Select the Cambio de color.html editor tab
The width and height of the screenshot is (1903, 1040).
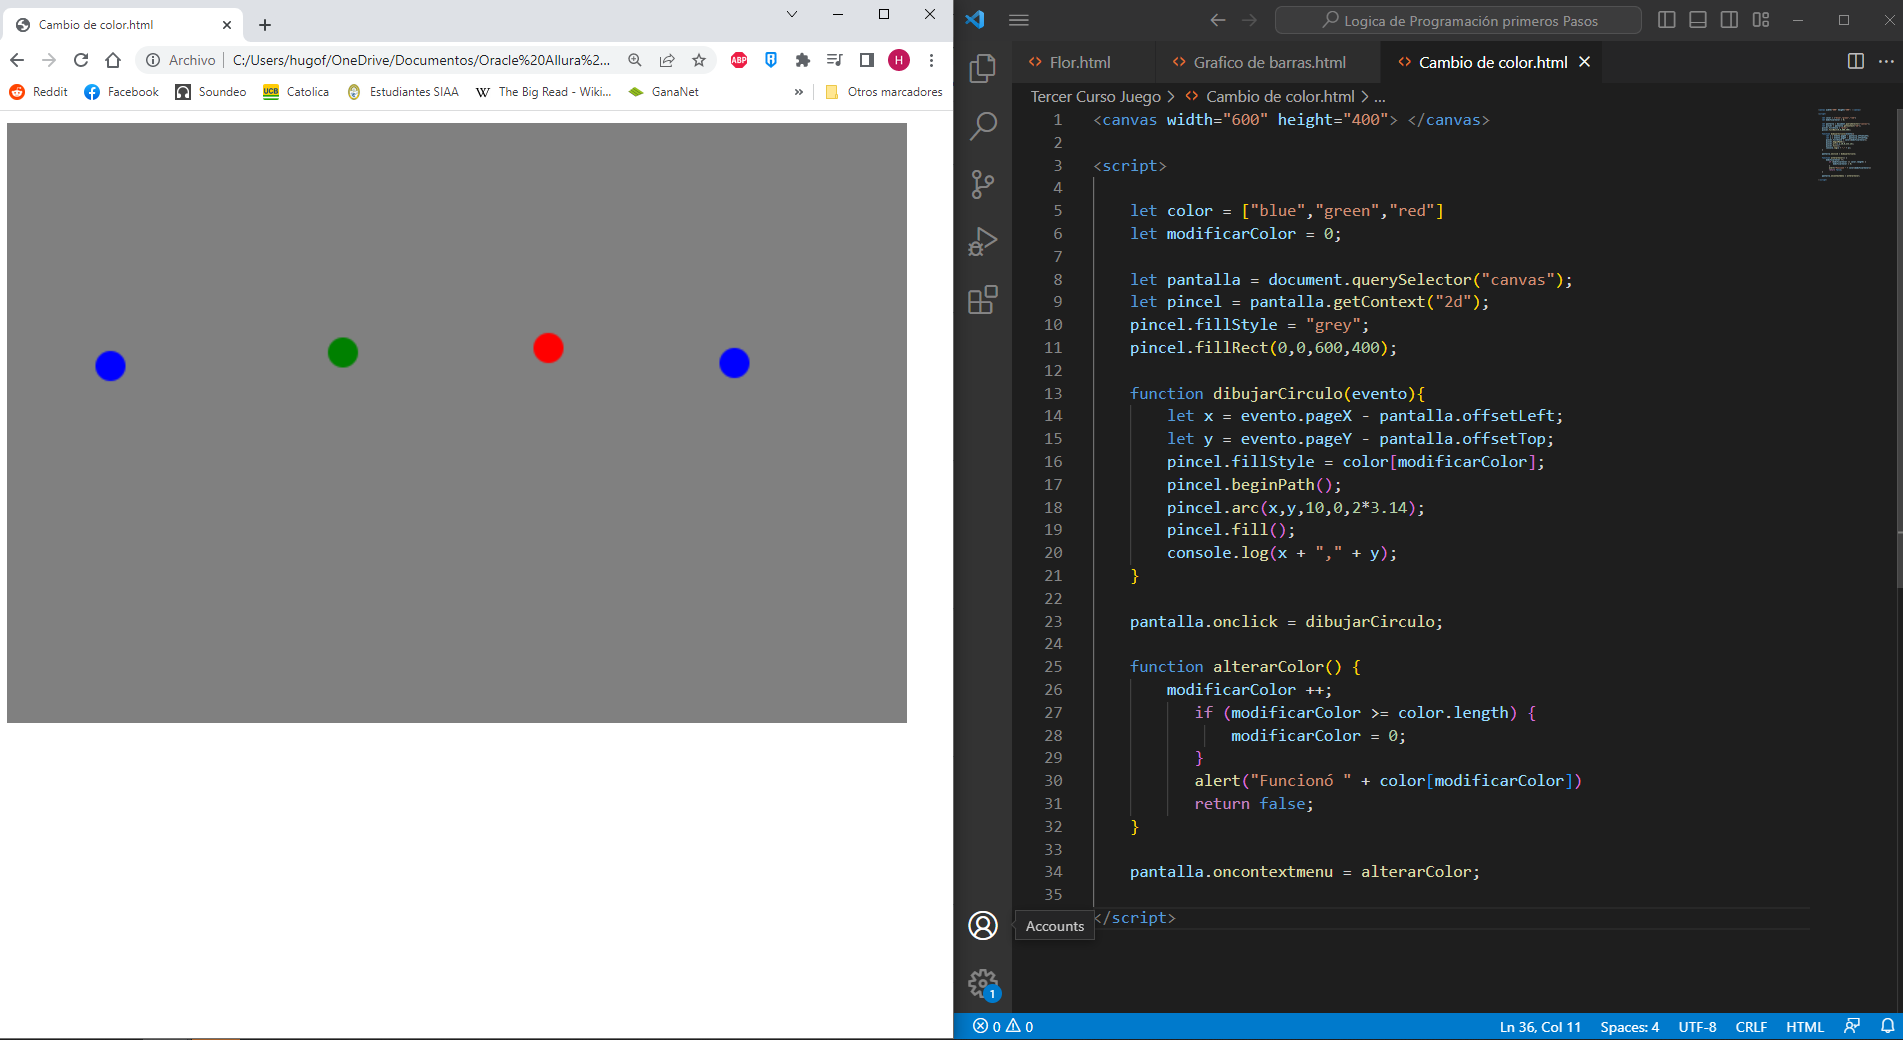coord(1493,62)
